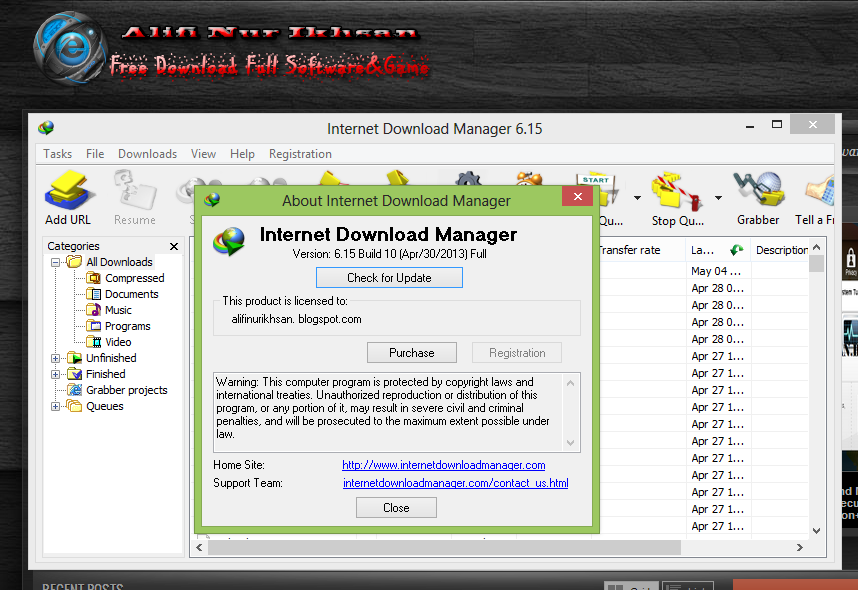
Task: Open the Registration menu
Action: tap(300, 153)
